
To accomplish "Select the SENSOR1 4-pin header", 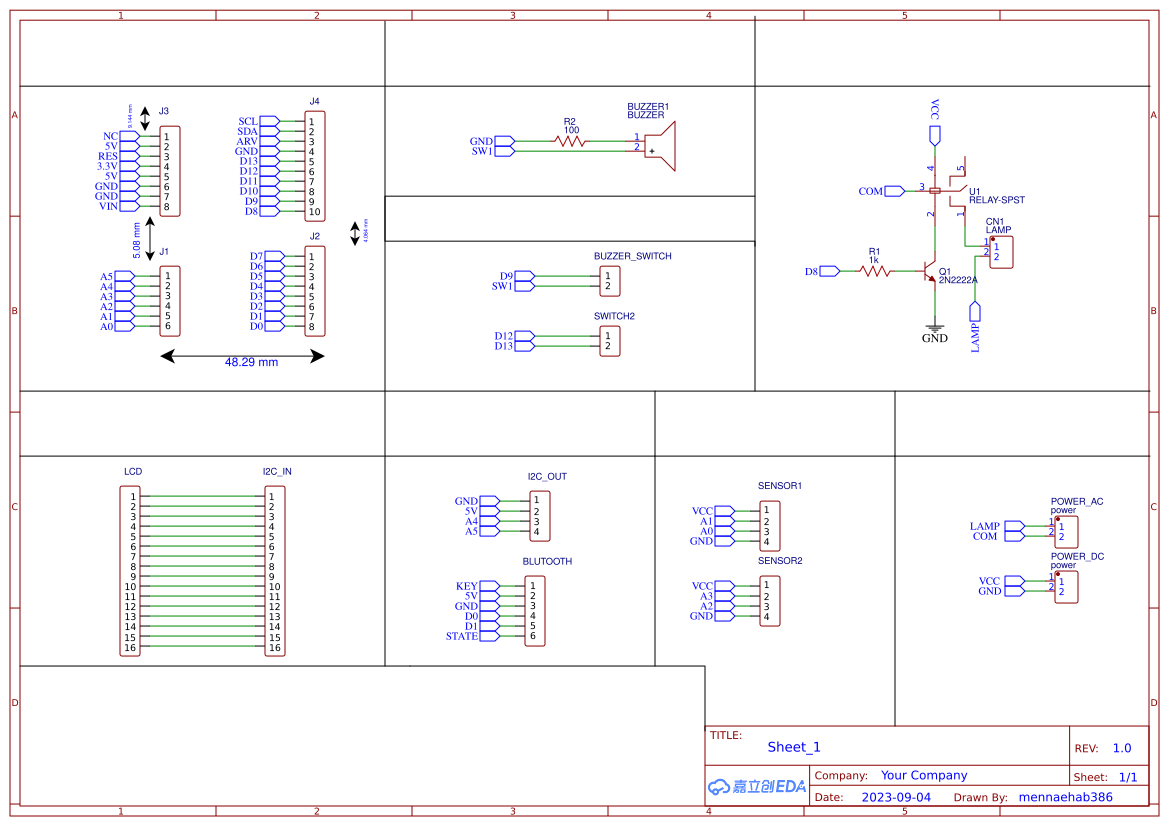I will pos(769,526).
